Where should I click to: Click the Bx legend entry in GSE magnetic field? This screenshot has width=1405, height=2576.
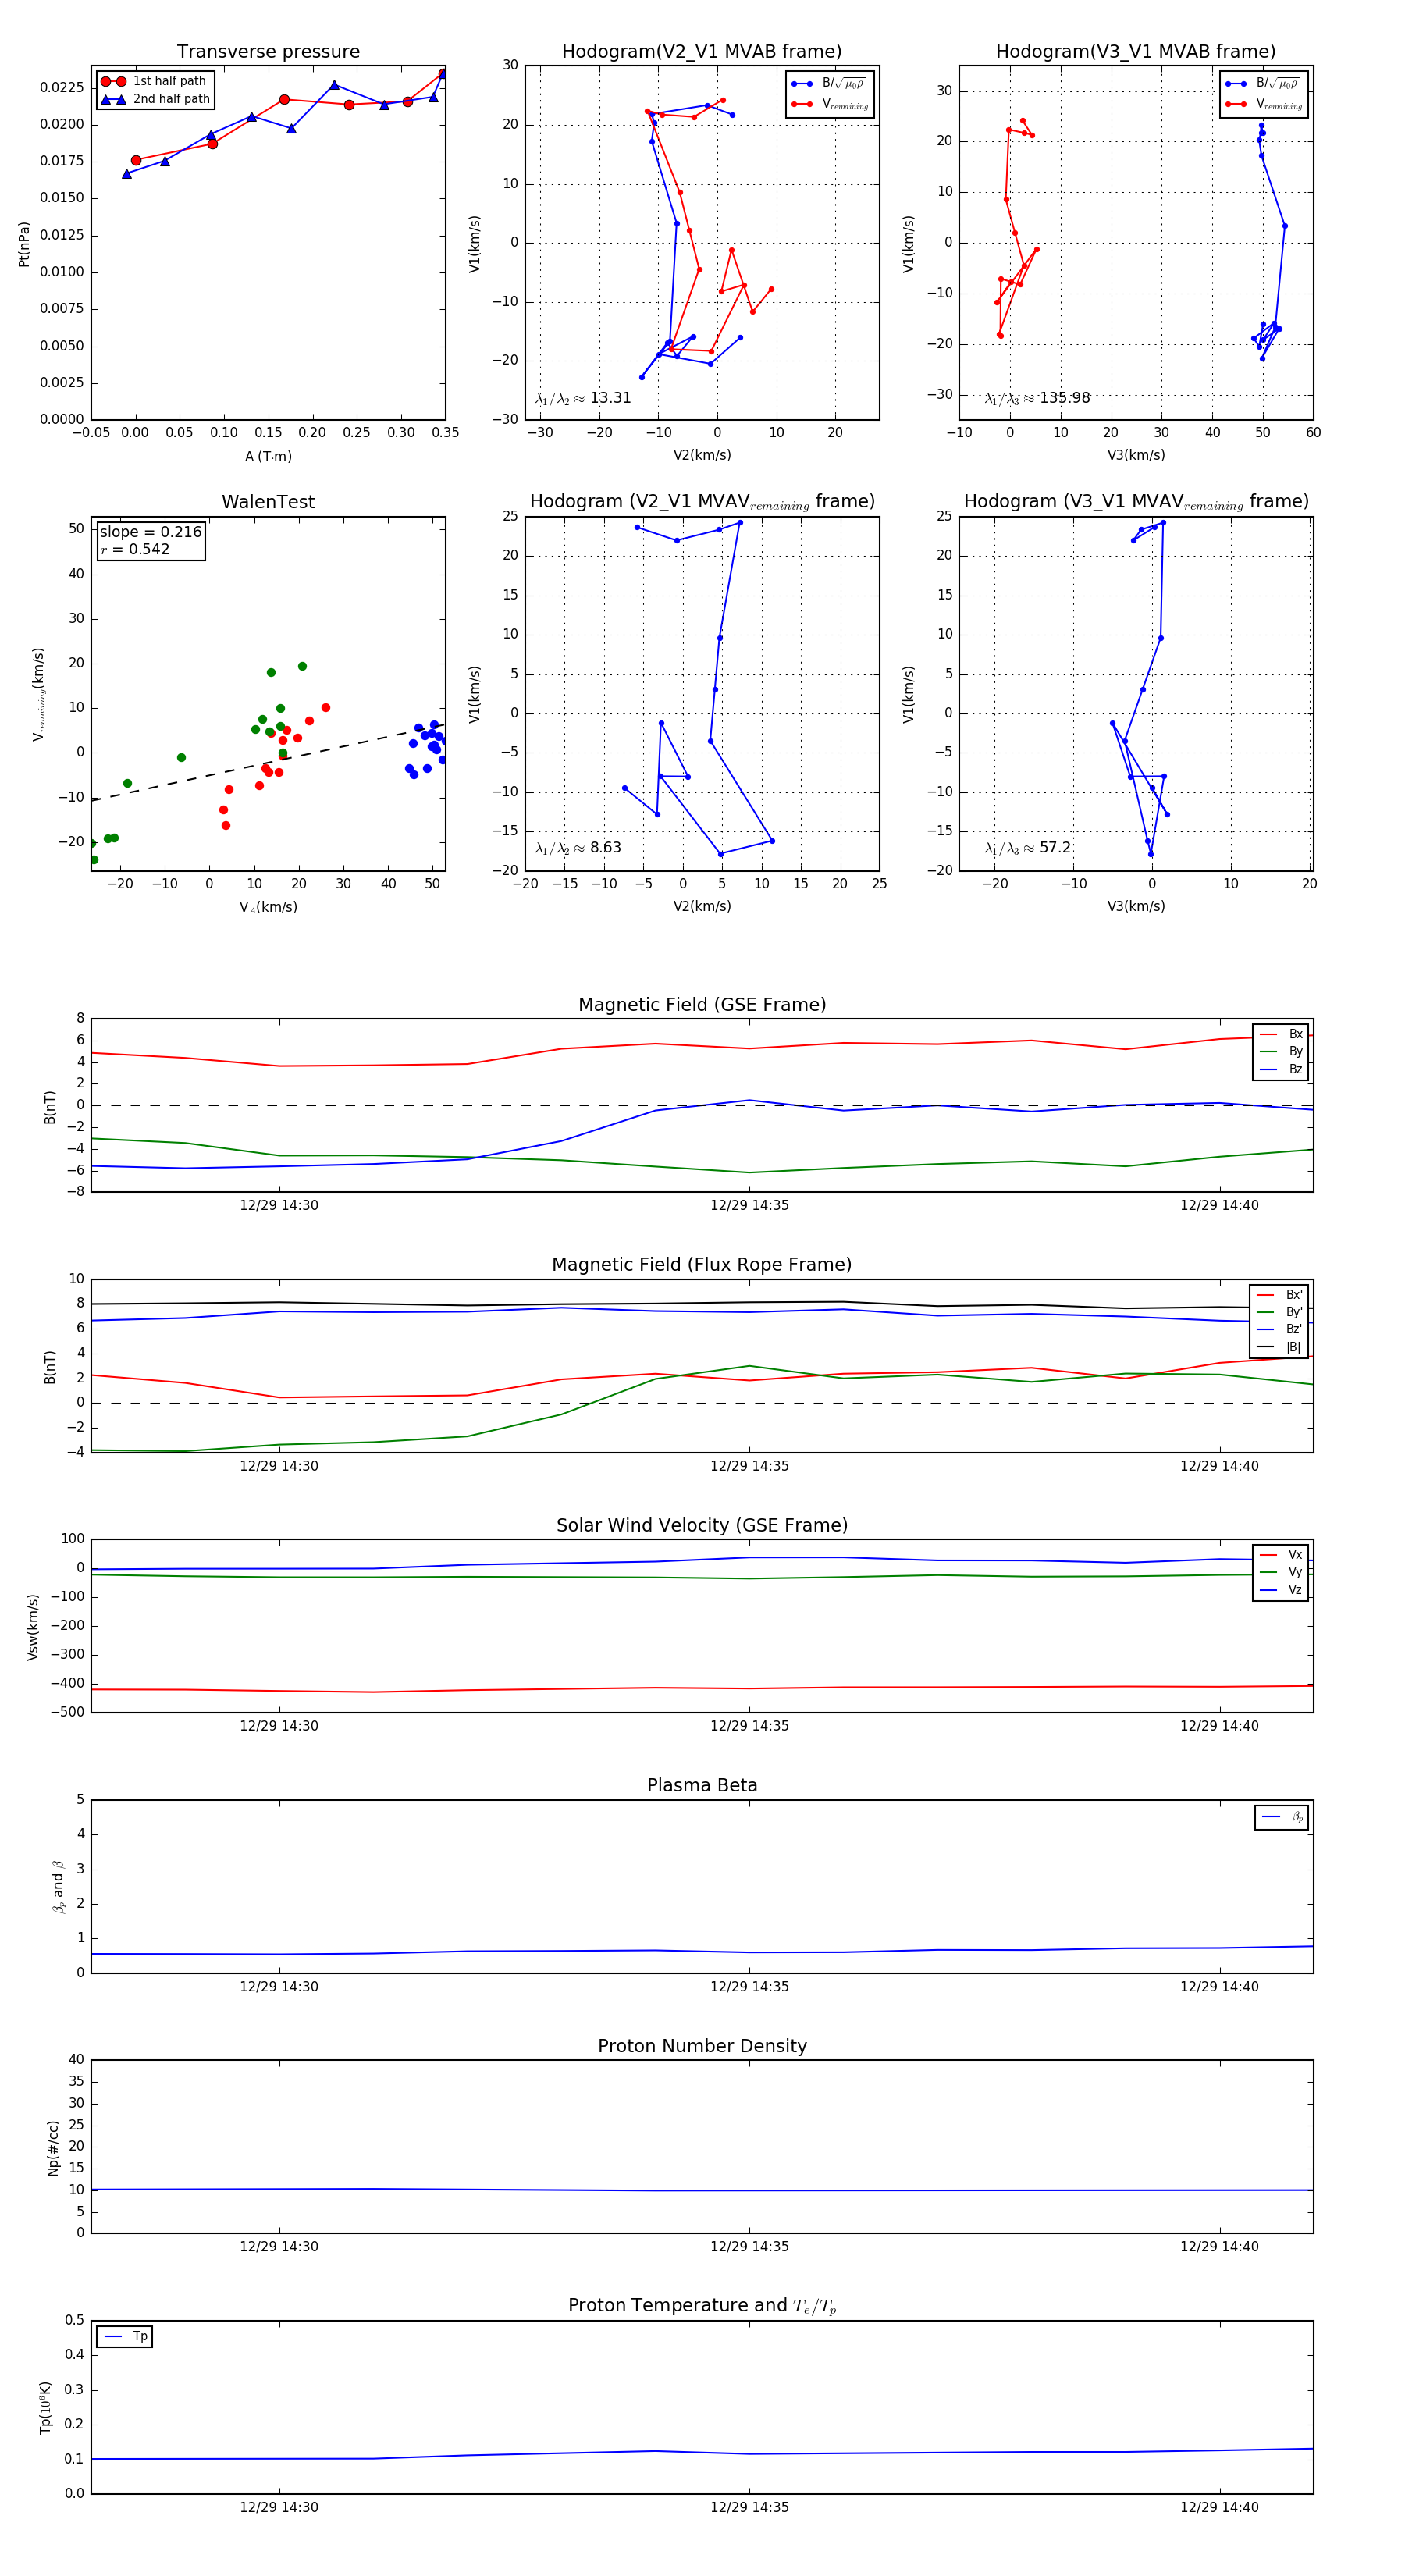(x=1282, y=1034)
